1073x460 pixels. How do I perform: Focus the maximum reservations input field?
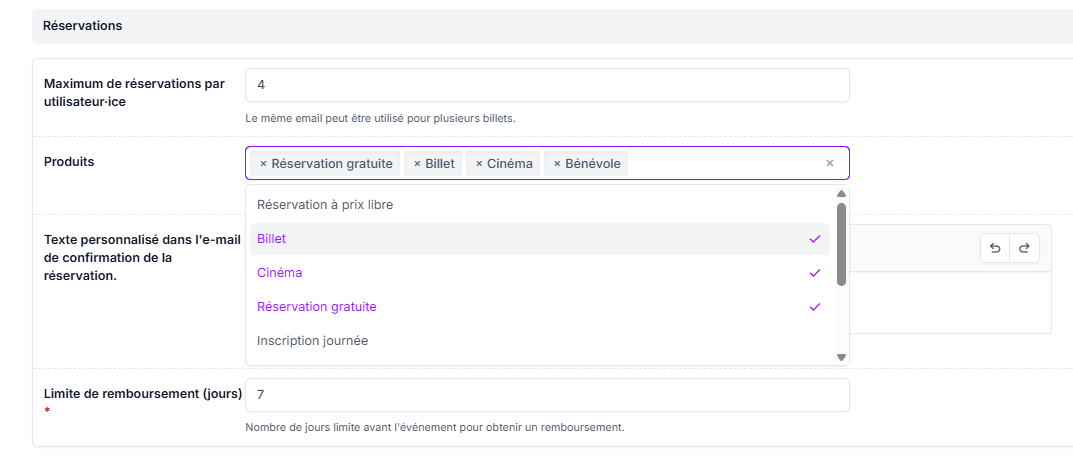[547, 85]
